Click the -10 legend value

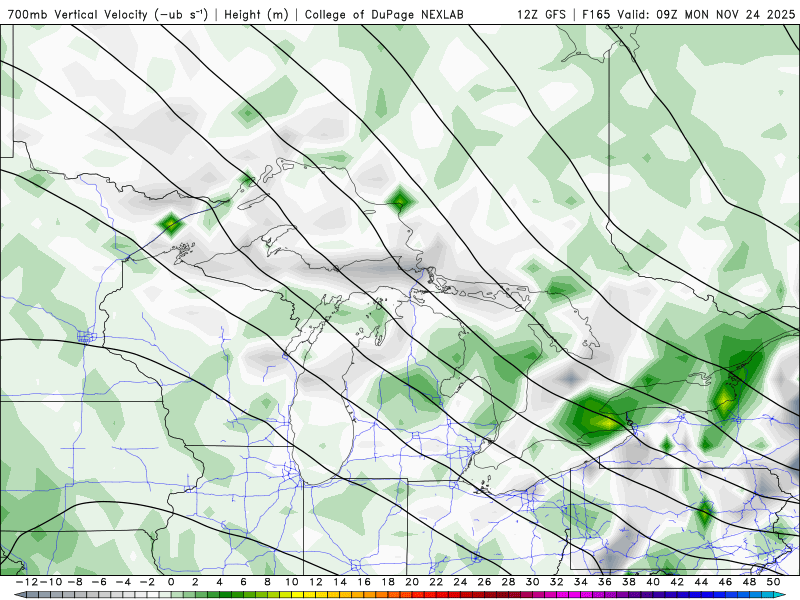[50, 582]
